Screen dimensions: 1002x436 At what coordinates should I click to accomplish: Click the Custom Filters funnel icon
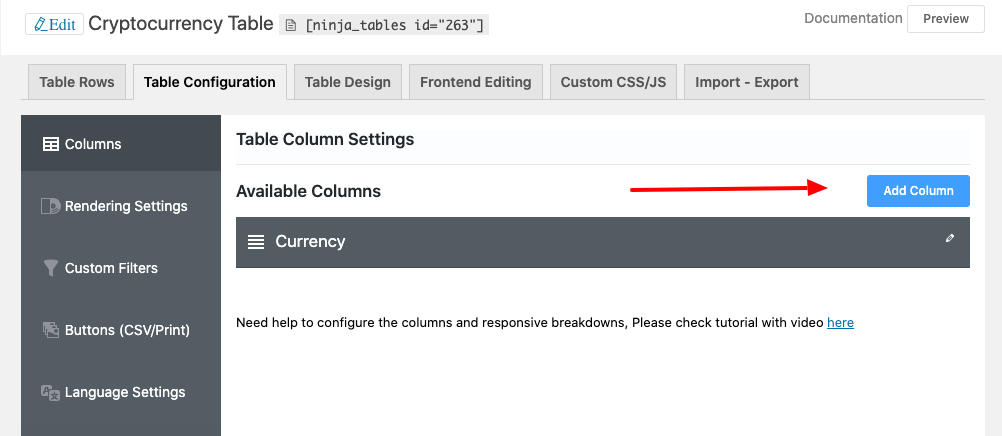coord(50,268)
